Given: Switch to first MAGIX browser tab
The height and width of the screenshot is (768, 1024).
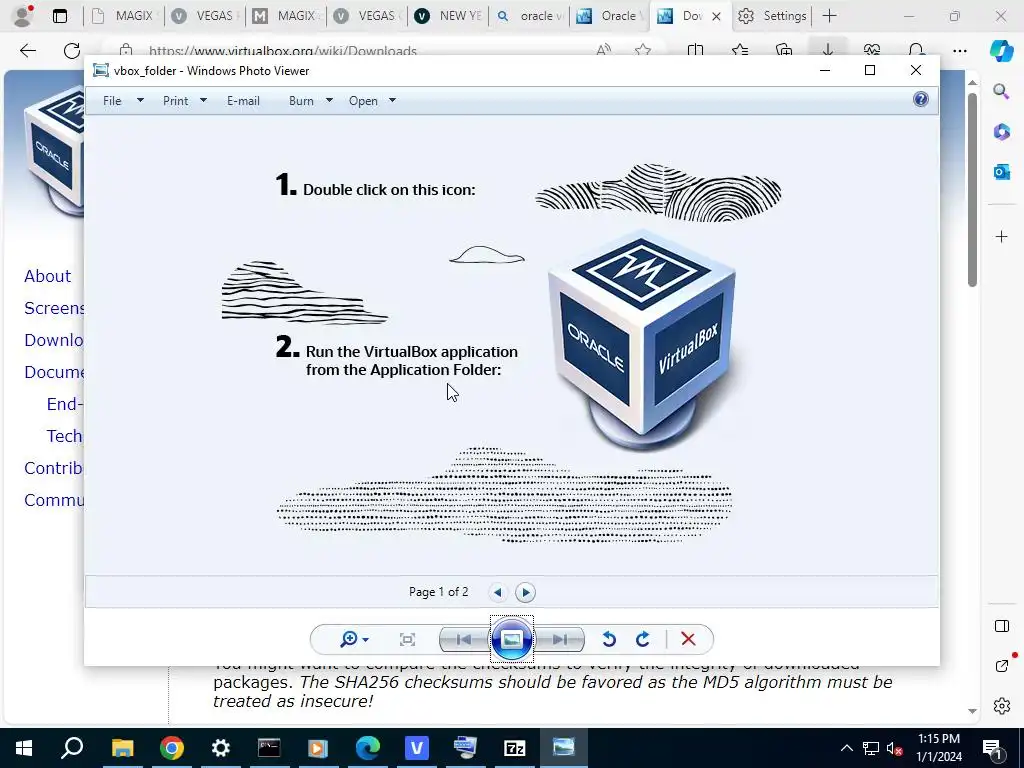Looking at the screenshot, I should pos(123,16).
